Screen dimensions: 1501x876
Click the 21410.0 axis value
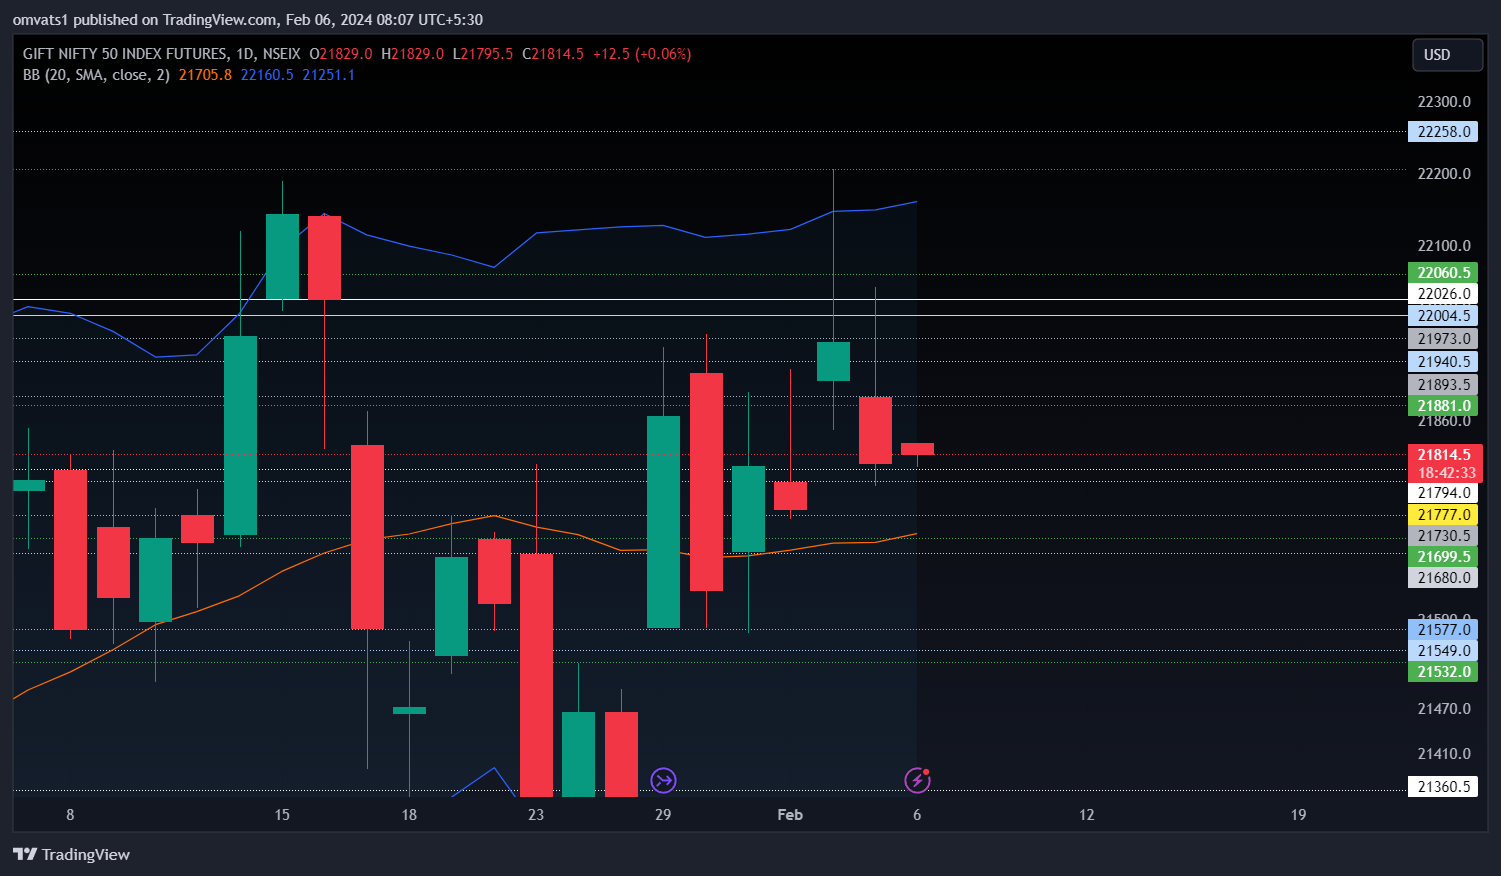click(x=1444, y=754)
